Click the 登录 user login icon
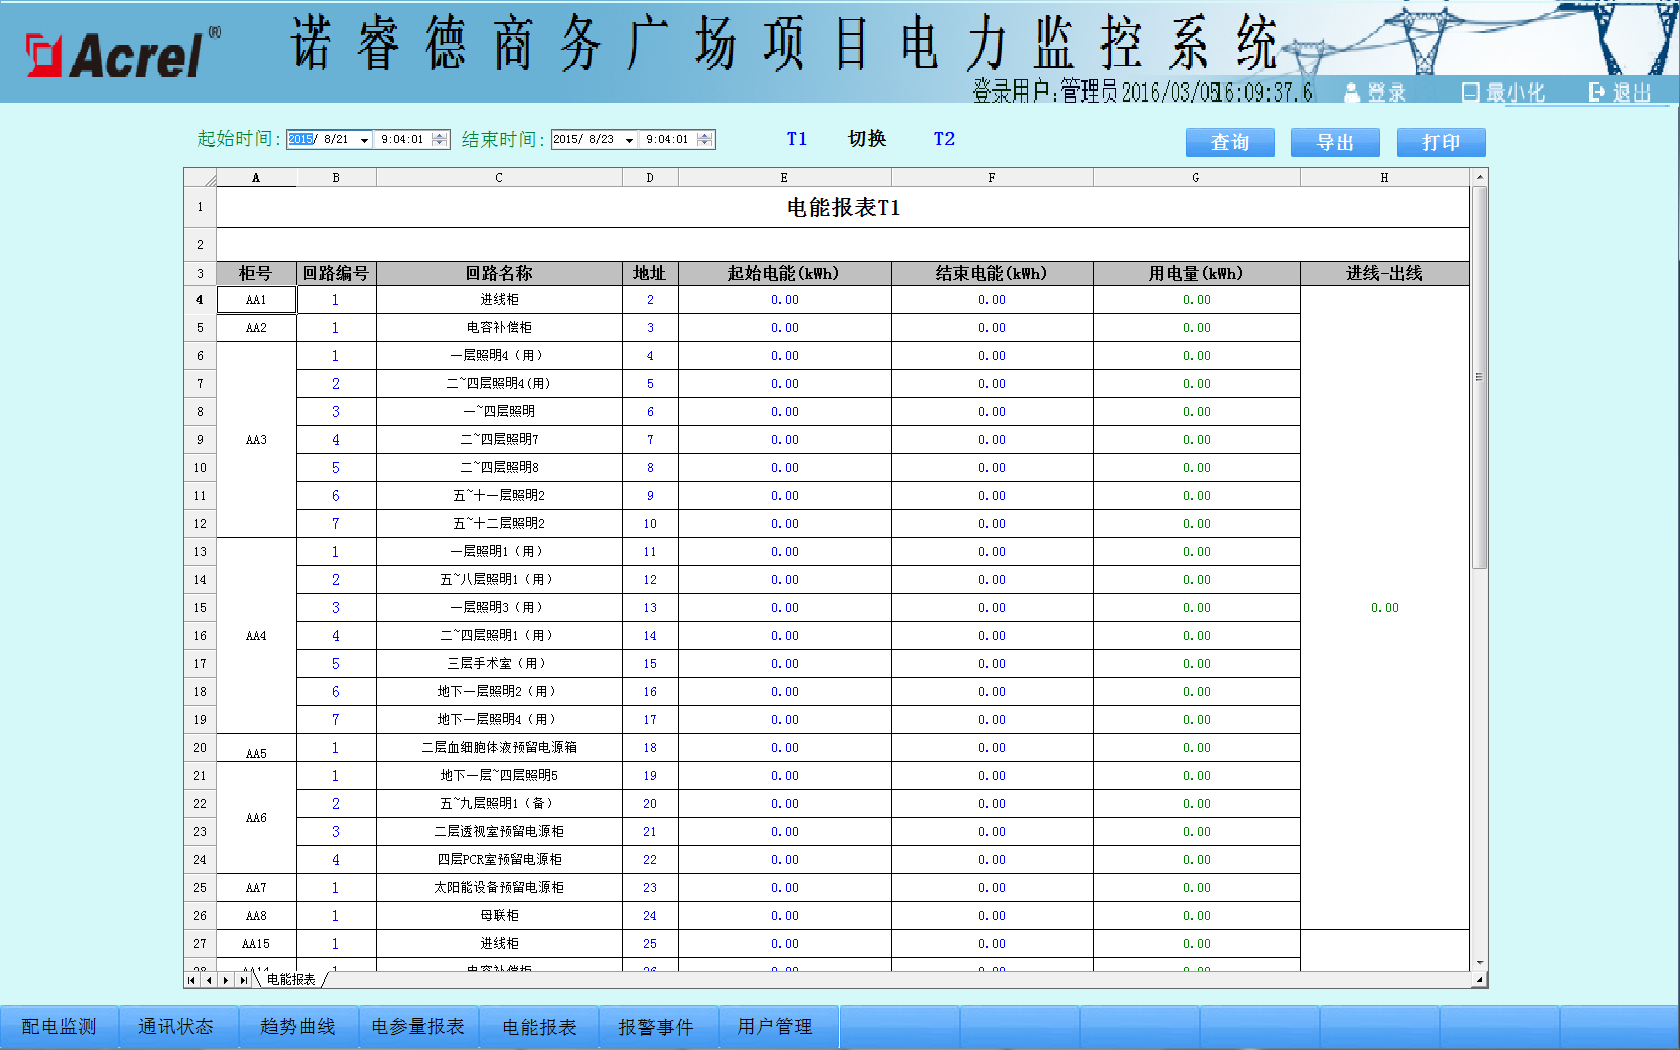The width and height of the screenshot is (1680, 1050). pyautogui.click(x=1352, y=93)
